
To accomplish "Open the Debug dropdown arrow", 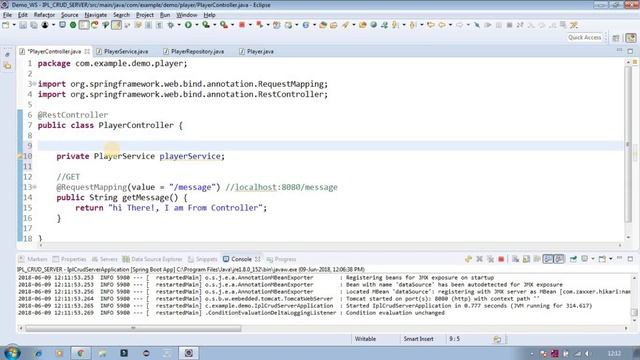I will [179, 25].
